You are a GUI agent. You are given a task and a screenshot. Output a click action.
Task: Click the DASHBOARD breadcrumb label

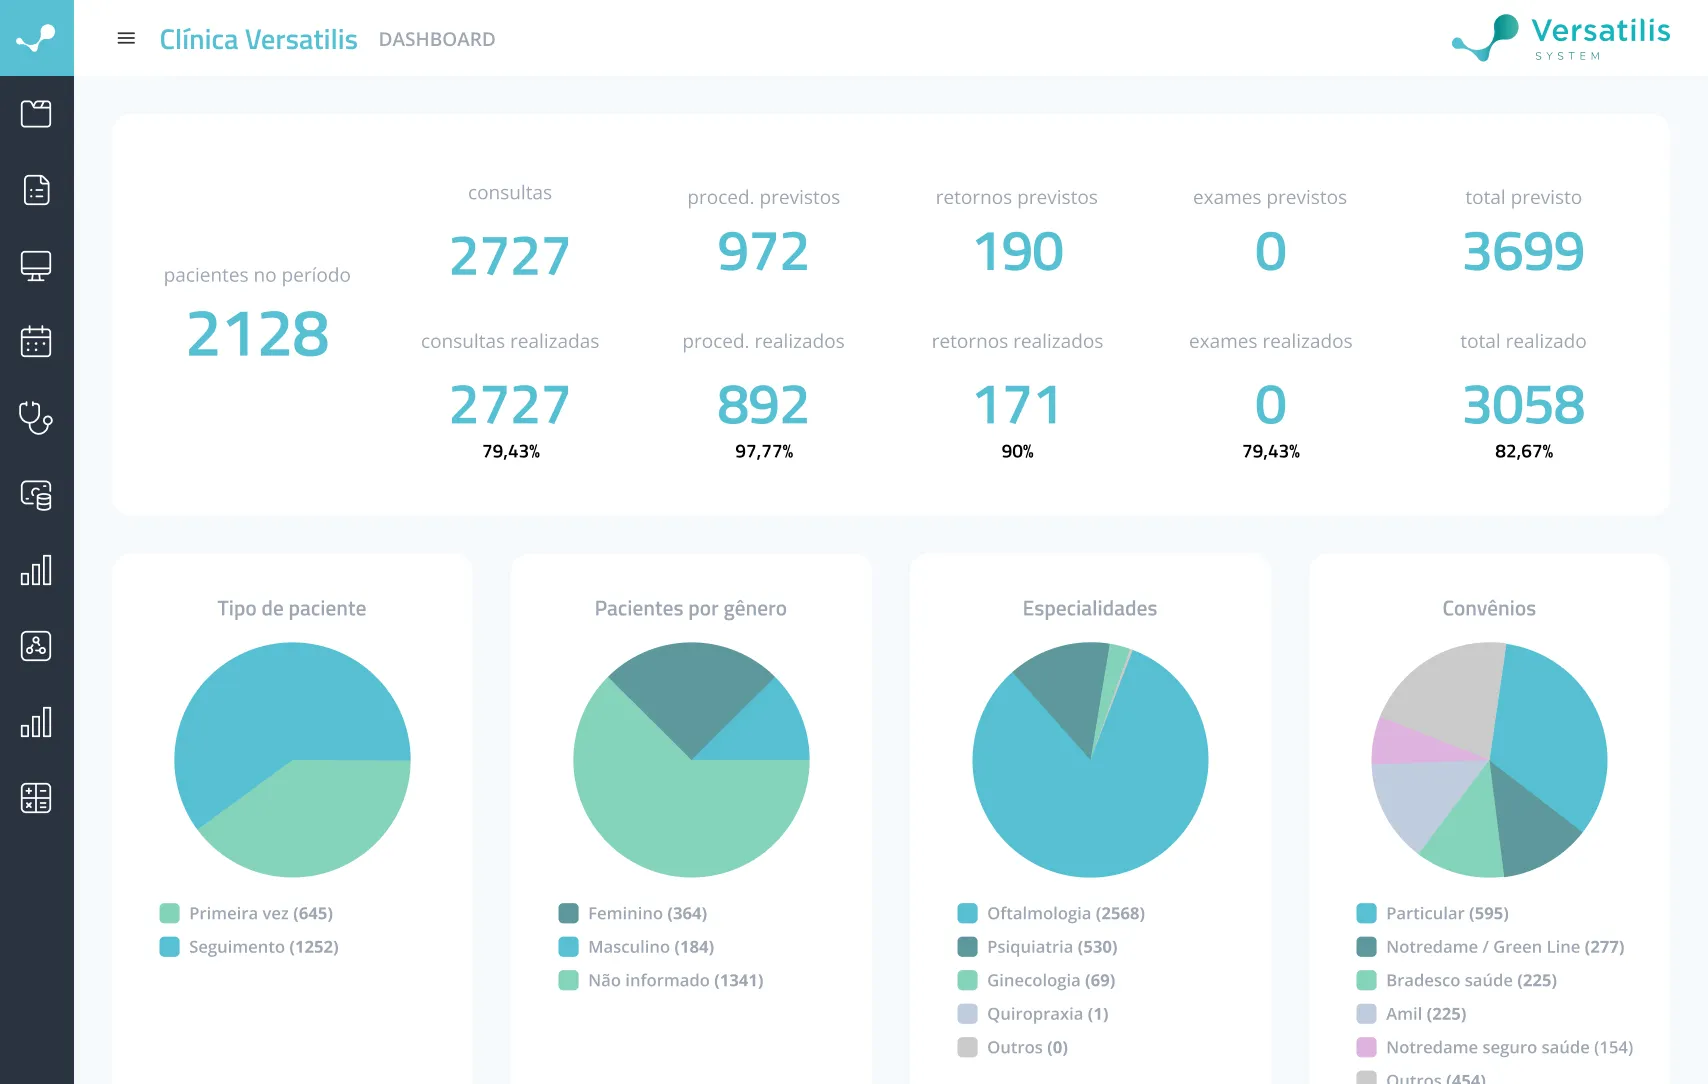coord(437,39)
